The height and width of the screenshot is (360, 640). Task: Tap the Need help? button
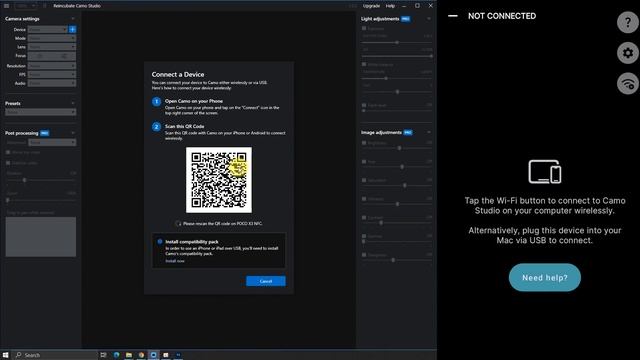click(544, 278)
